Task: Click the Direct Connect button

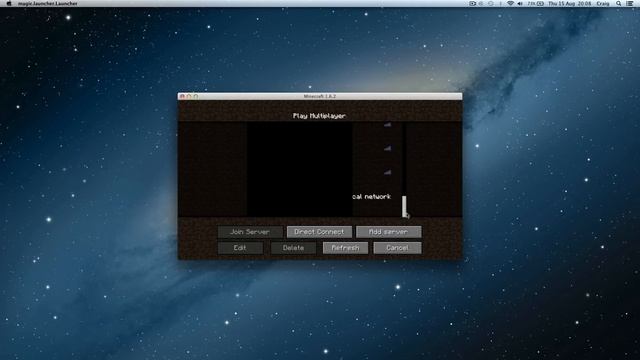Action: click(x=319, y=232)
